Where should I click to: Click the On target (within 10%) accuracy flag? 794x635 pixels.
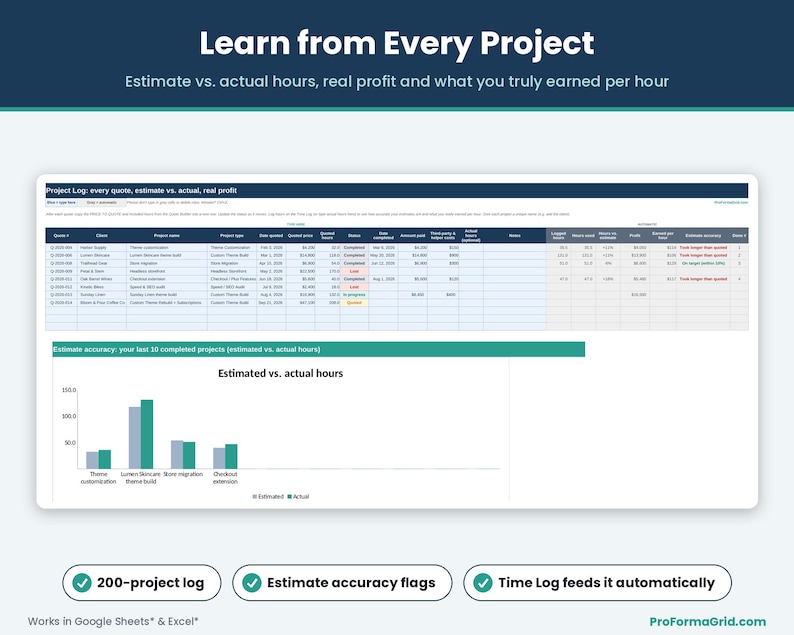703,263
